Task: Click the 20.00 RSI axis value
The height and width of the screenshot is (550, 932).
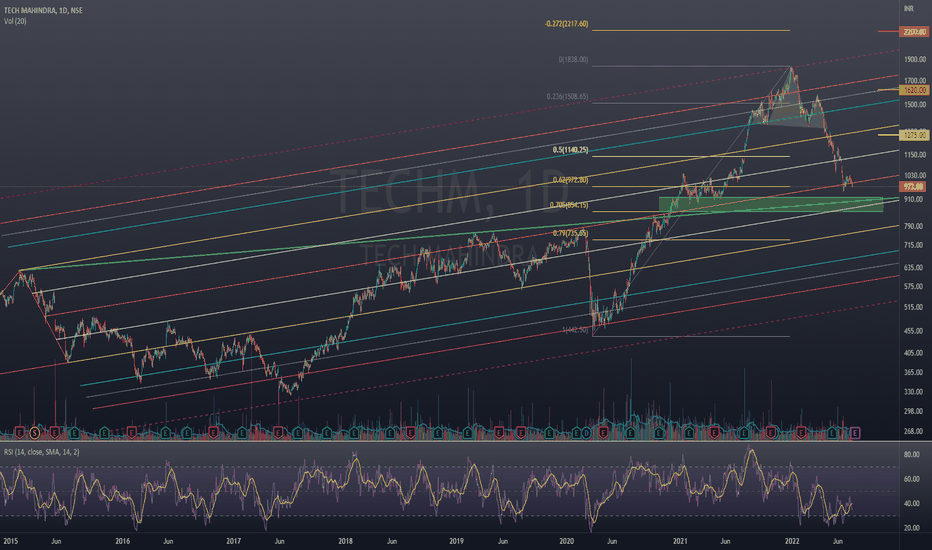Action: 912,528
